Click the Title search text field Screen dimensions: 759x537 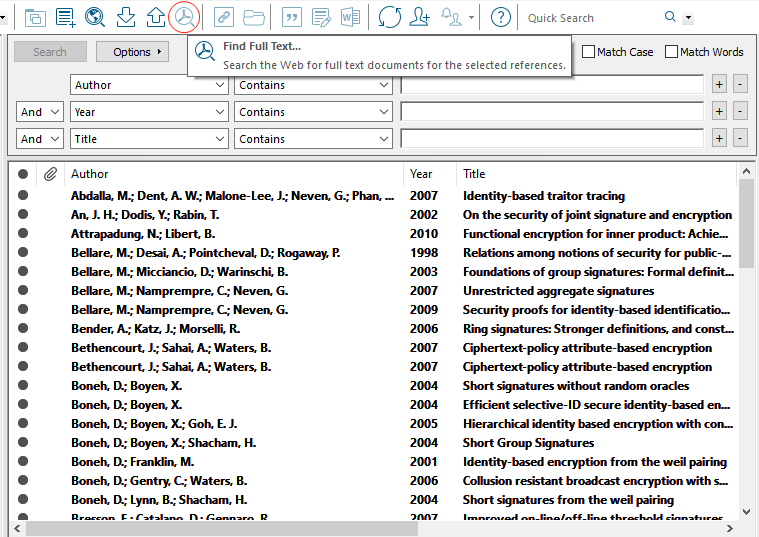pos(552,139)
